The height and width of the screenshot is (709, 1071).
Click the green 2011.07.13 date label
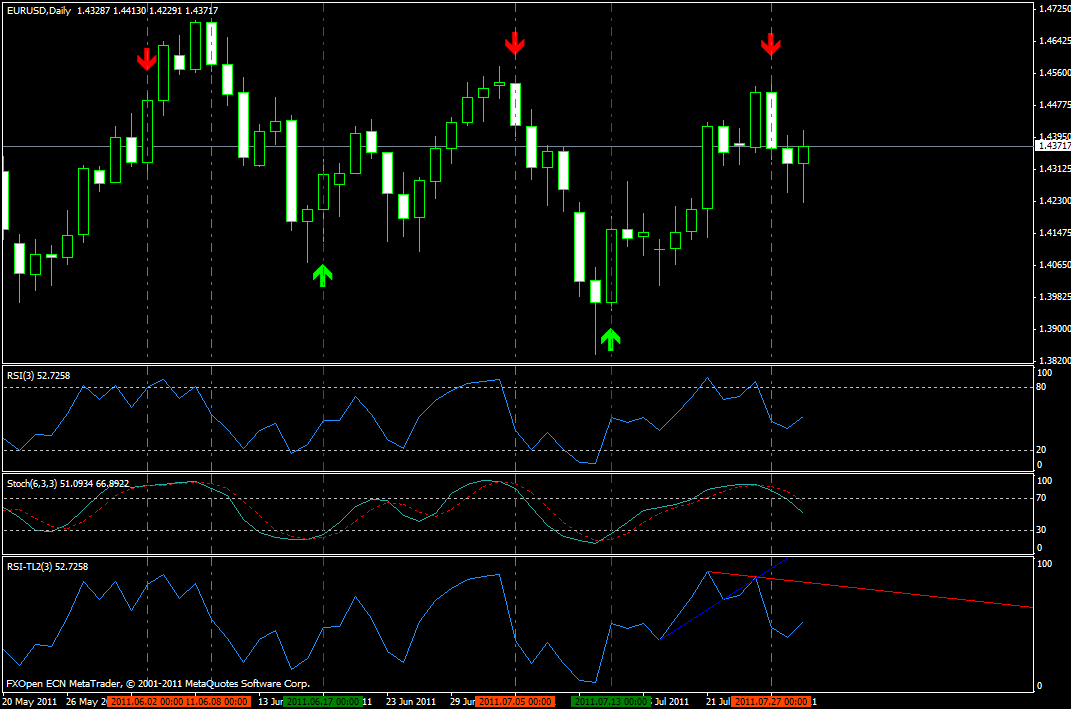point(614,702)
